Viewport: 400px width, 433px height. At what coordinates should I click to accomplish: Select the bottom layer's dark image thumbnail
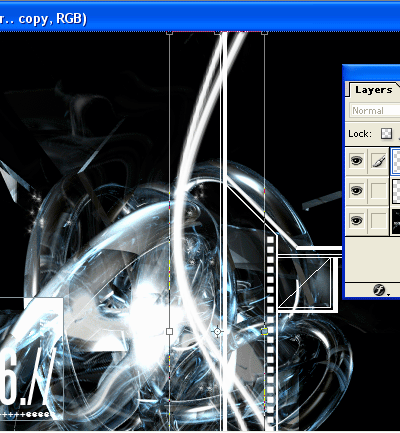[396, 221]
